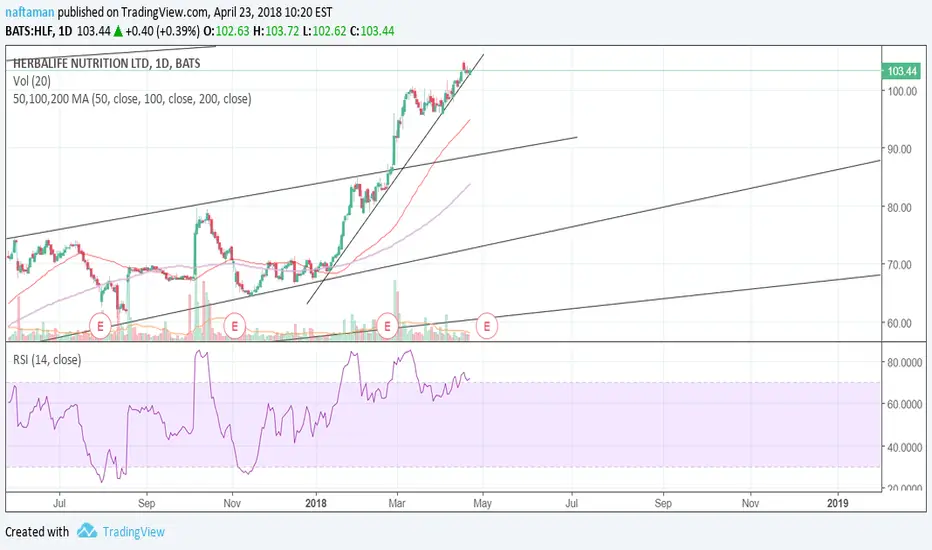Click the 90.00 price axis label
Image resolution: width=932 pixels, height=550 pixels.
(899, 149)
